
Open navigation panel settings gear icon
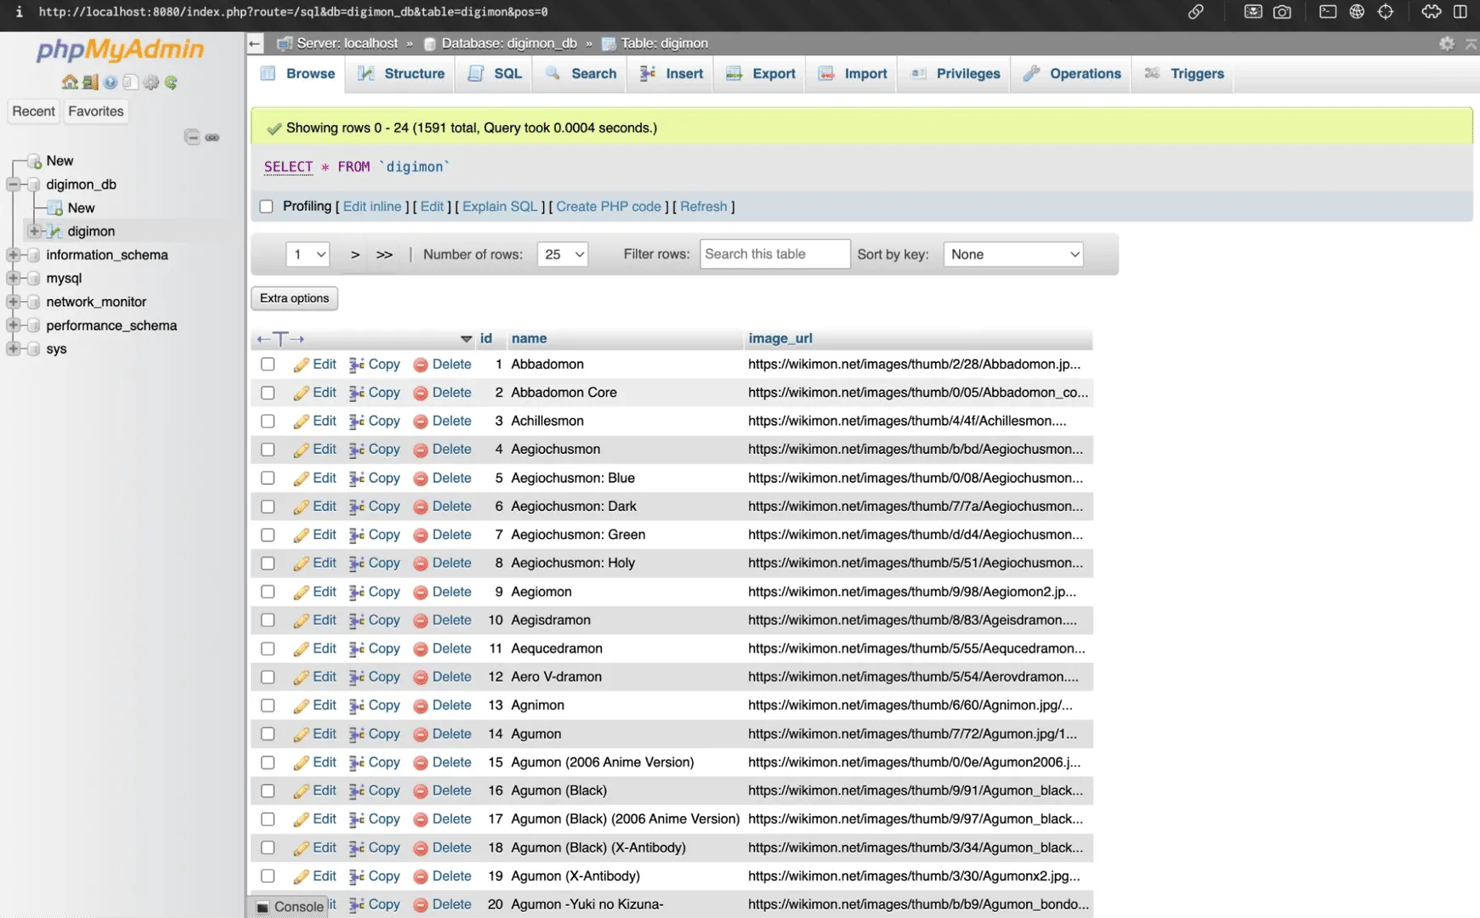point(151,82)
